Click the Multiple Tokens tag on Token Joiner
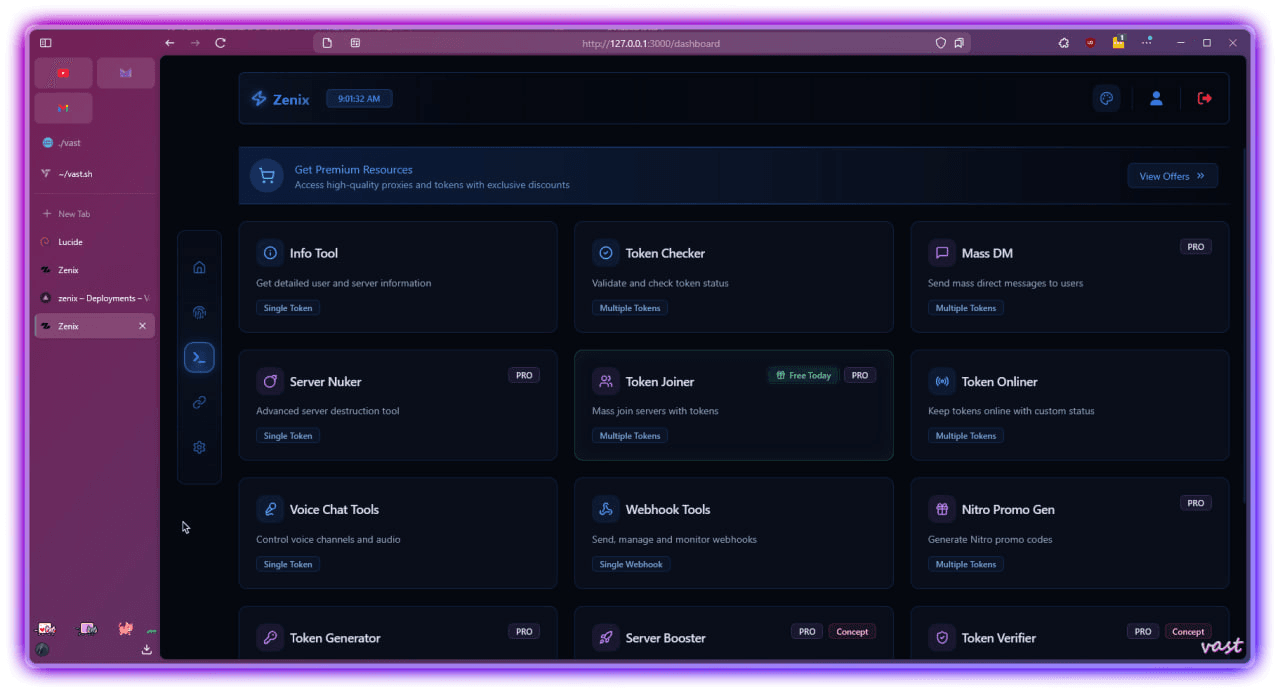 point(630,436)
